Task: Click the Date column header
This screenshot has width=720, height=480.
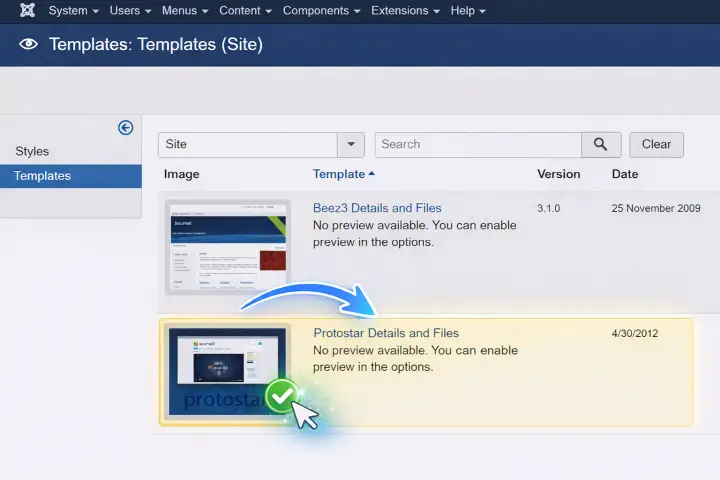Action: (x=624, y=174)
